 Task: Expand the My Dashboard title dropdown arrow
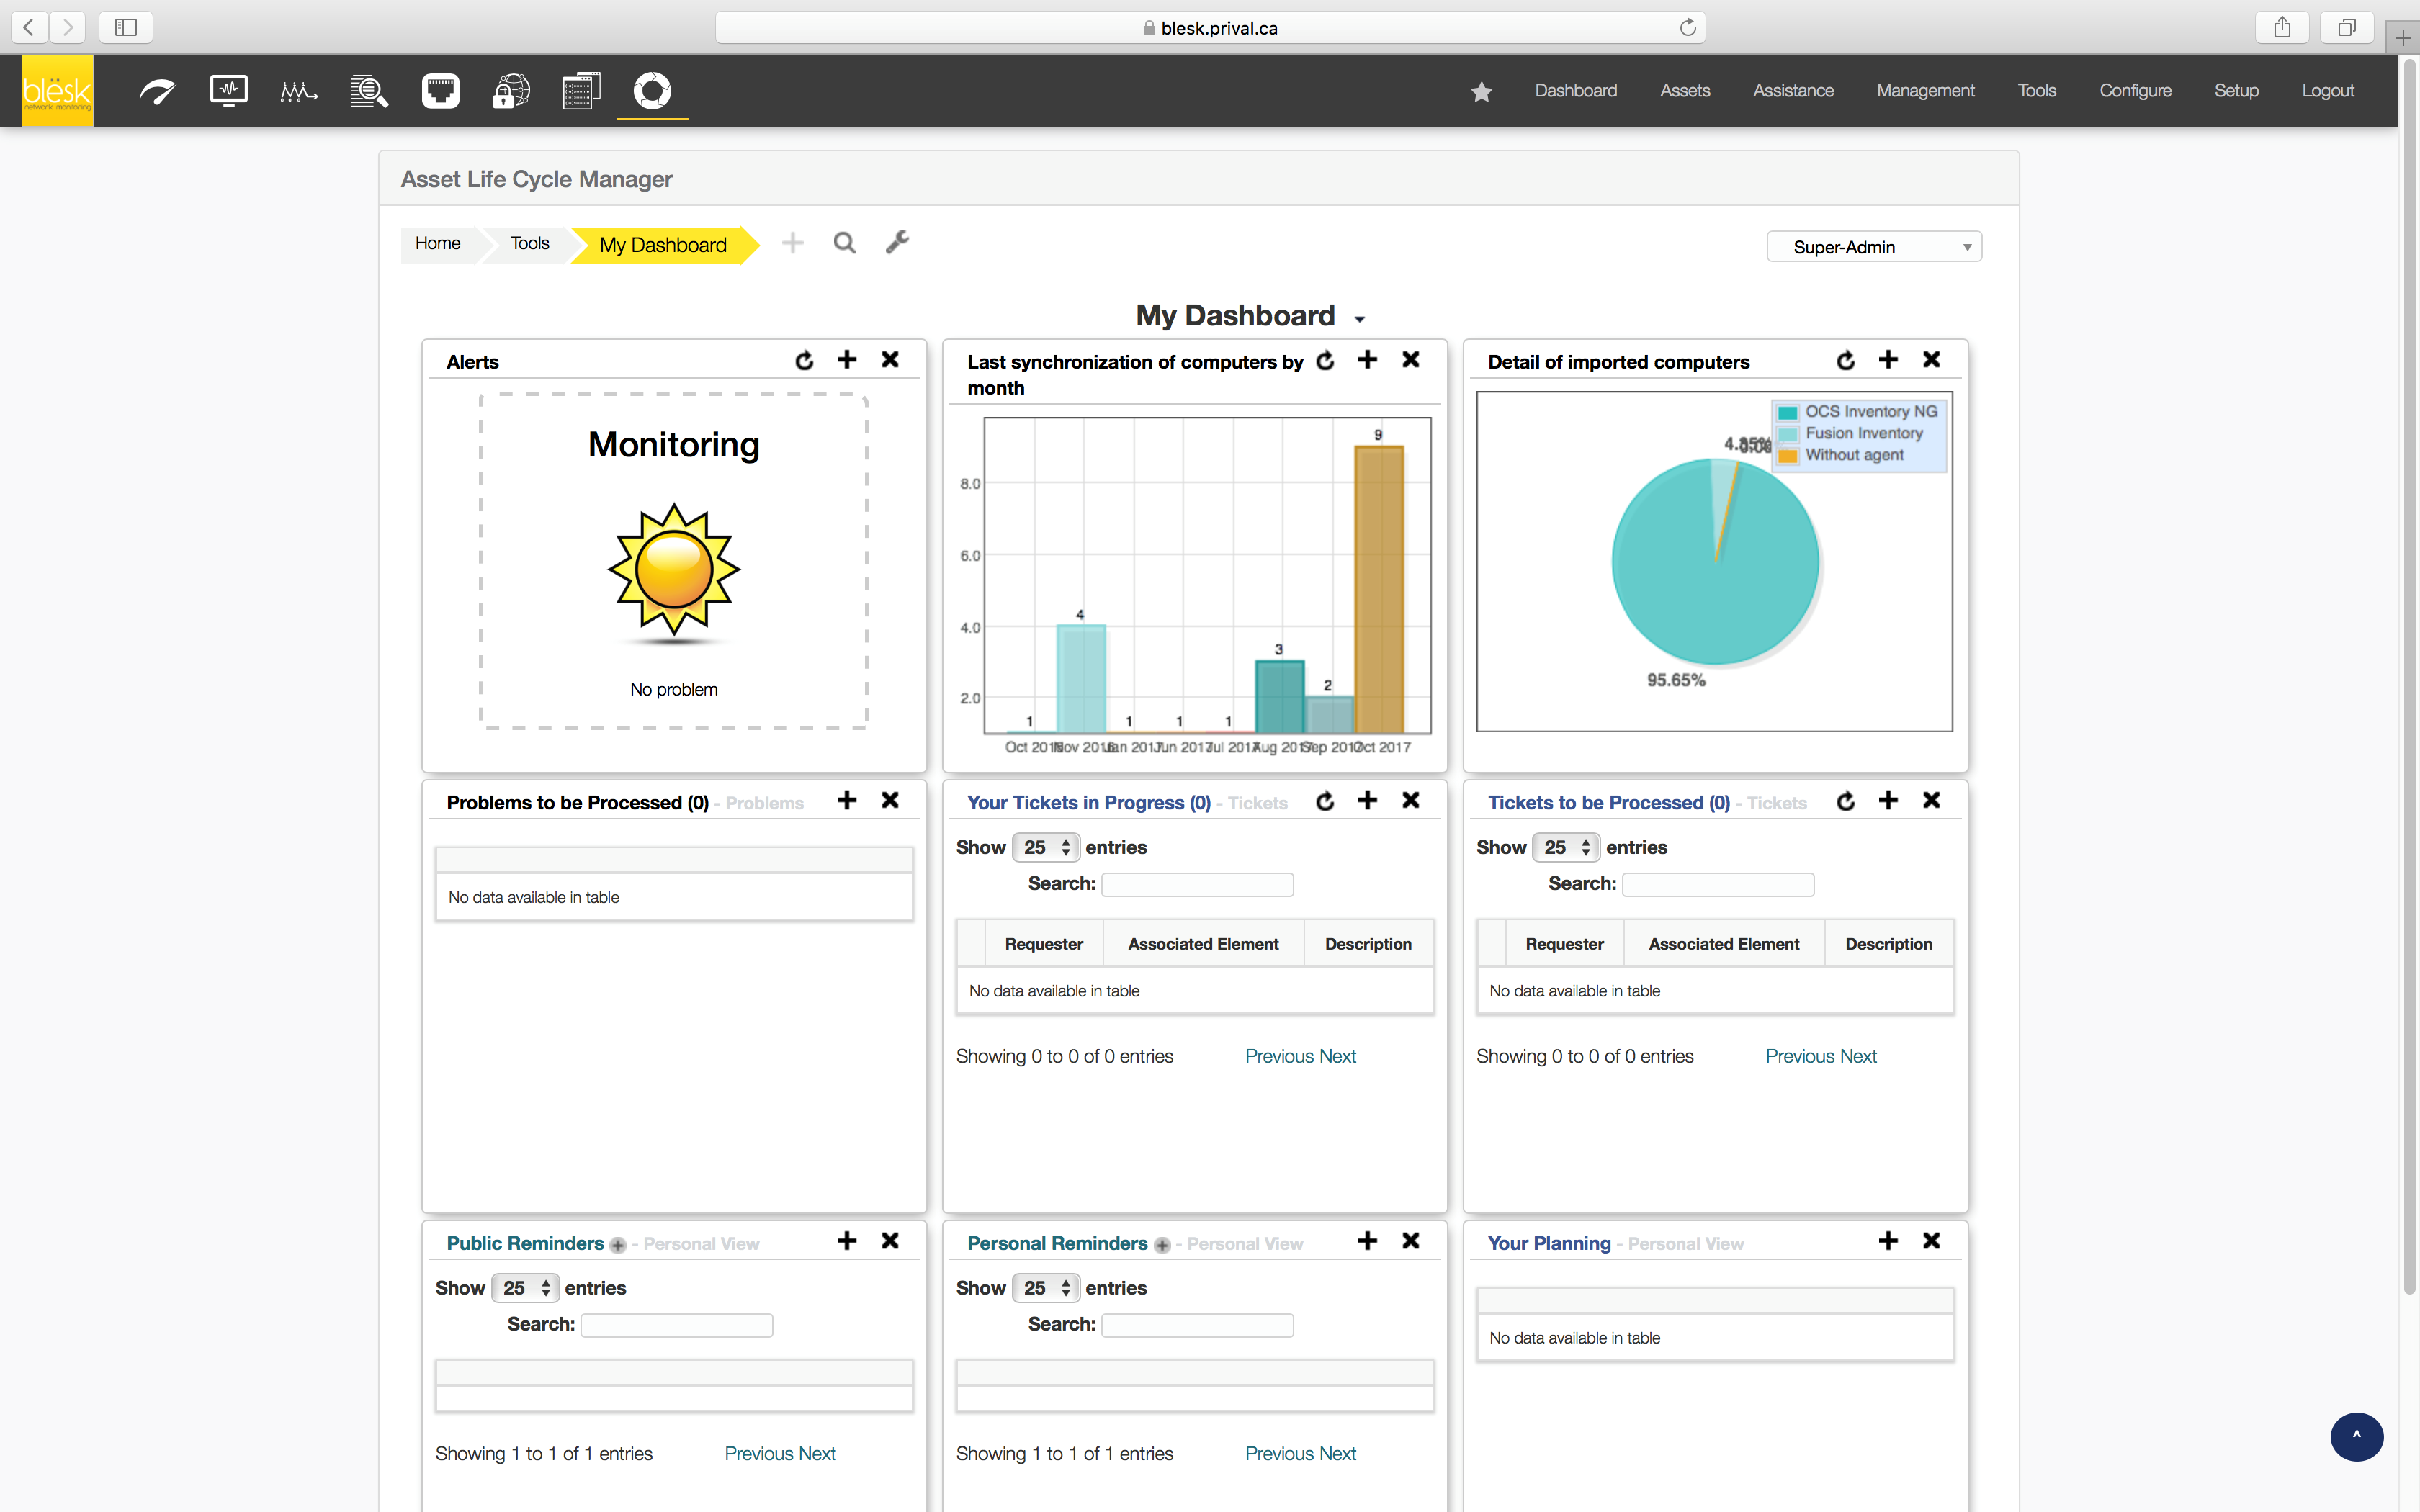[1359, 319]
